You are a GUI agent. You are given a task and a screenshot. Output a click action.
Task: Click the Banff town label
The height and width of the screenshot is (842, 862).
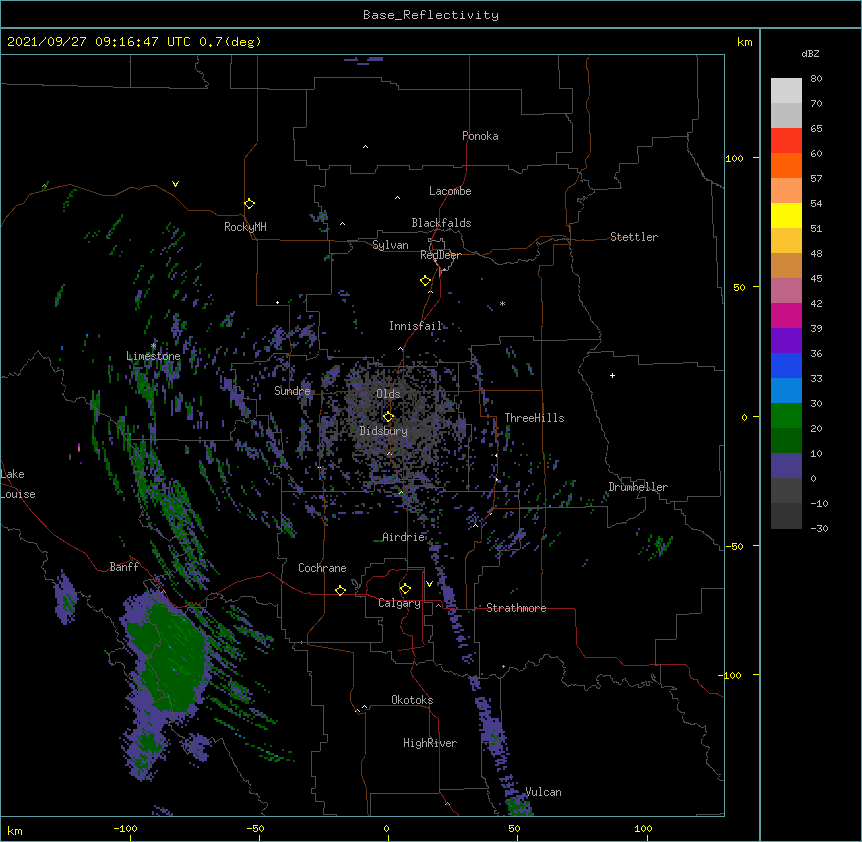[x=124, y=567]
